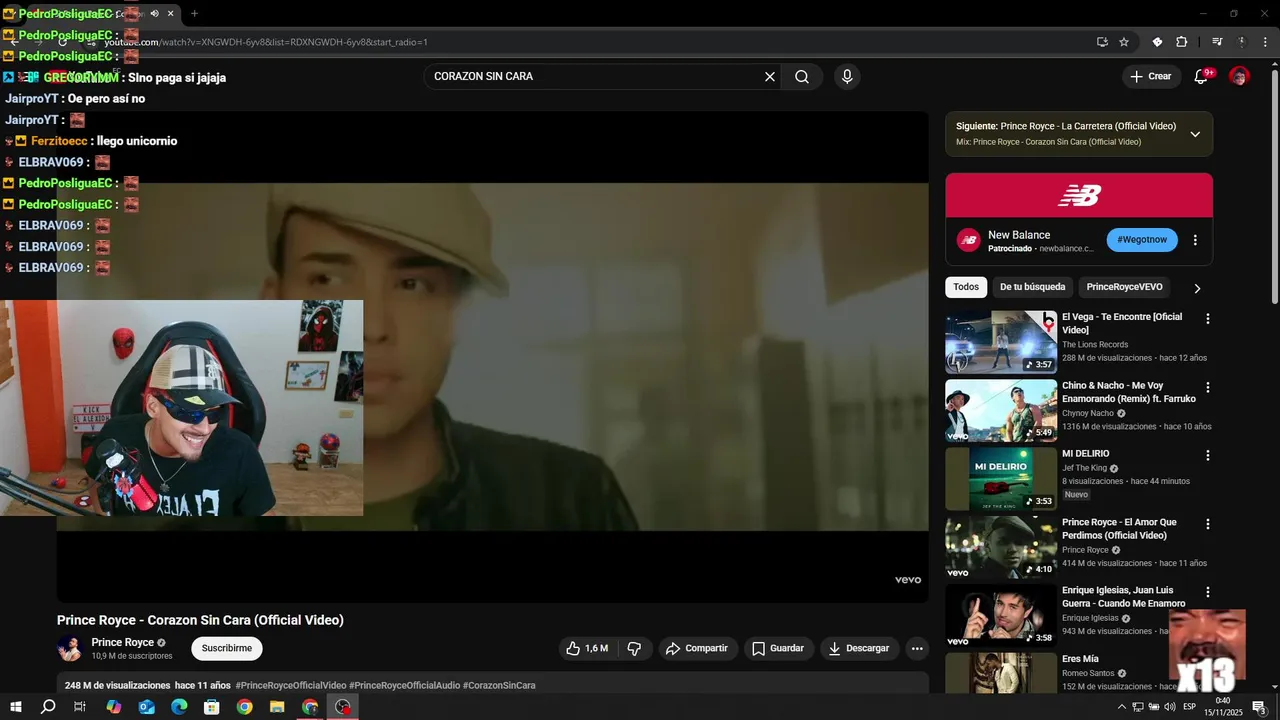Launch Copilot from taskbar
1280x720 pixels.
pyautogui.click(x=113, y=707)
